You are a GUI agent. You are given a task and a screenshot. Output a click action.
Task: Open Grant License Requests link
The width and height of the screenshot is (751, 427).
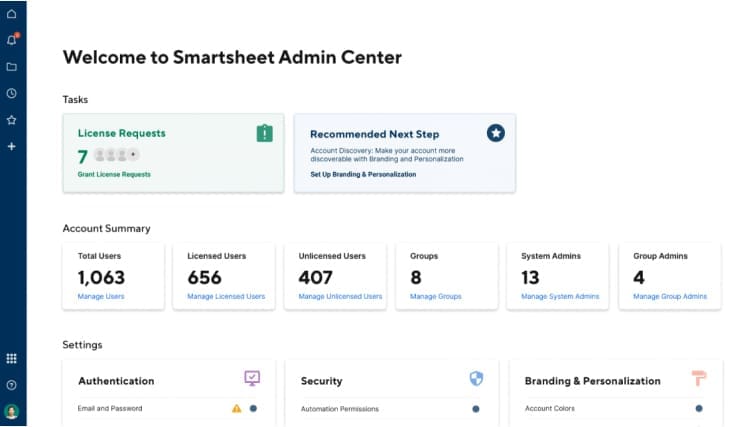click(114, 174)
